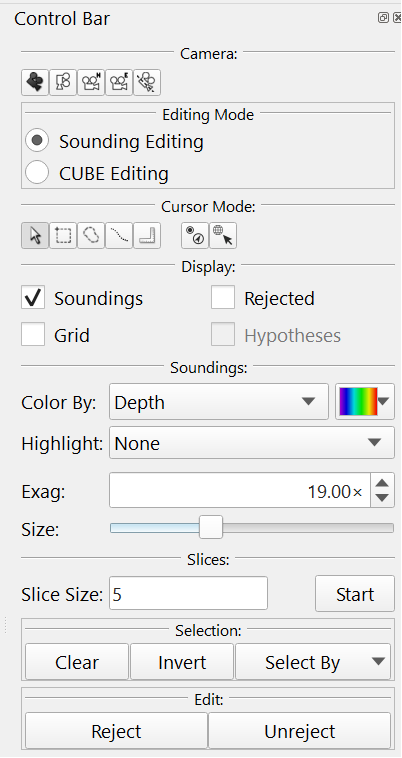
Task: Click into the Slice Size field
Action: 188,593
